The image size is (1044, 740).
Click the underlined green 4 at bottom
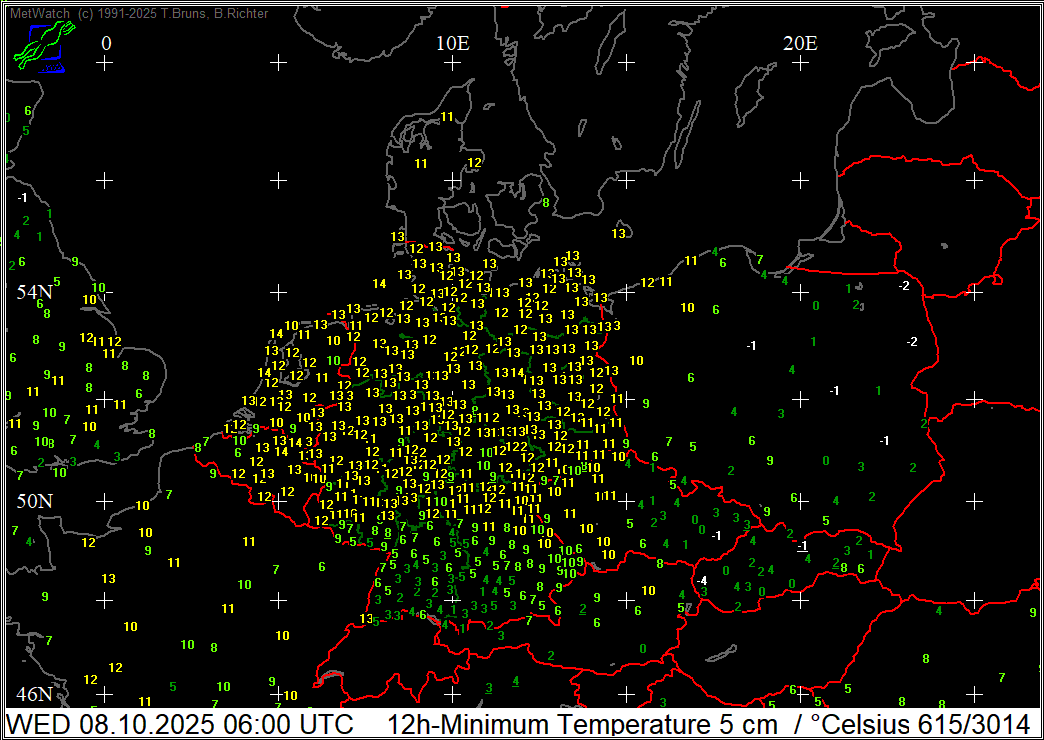[x=515, y=681]
